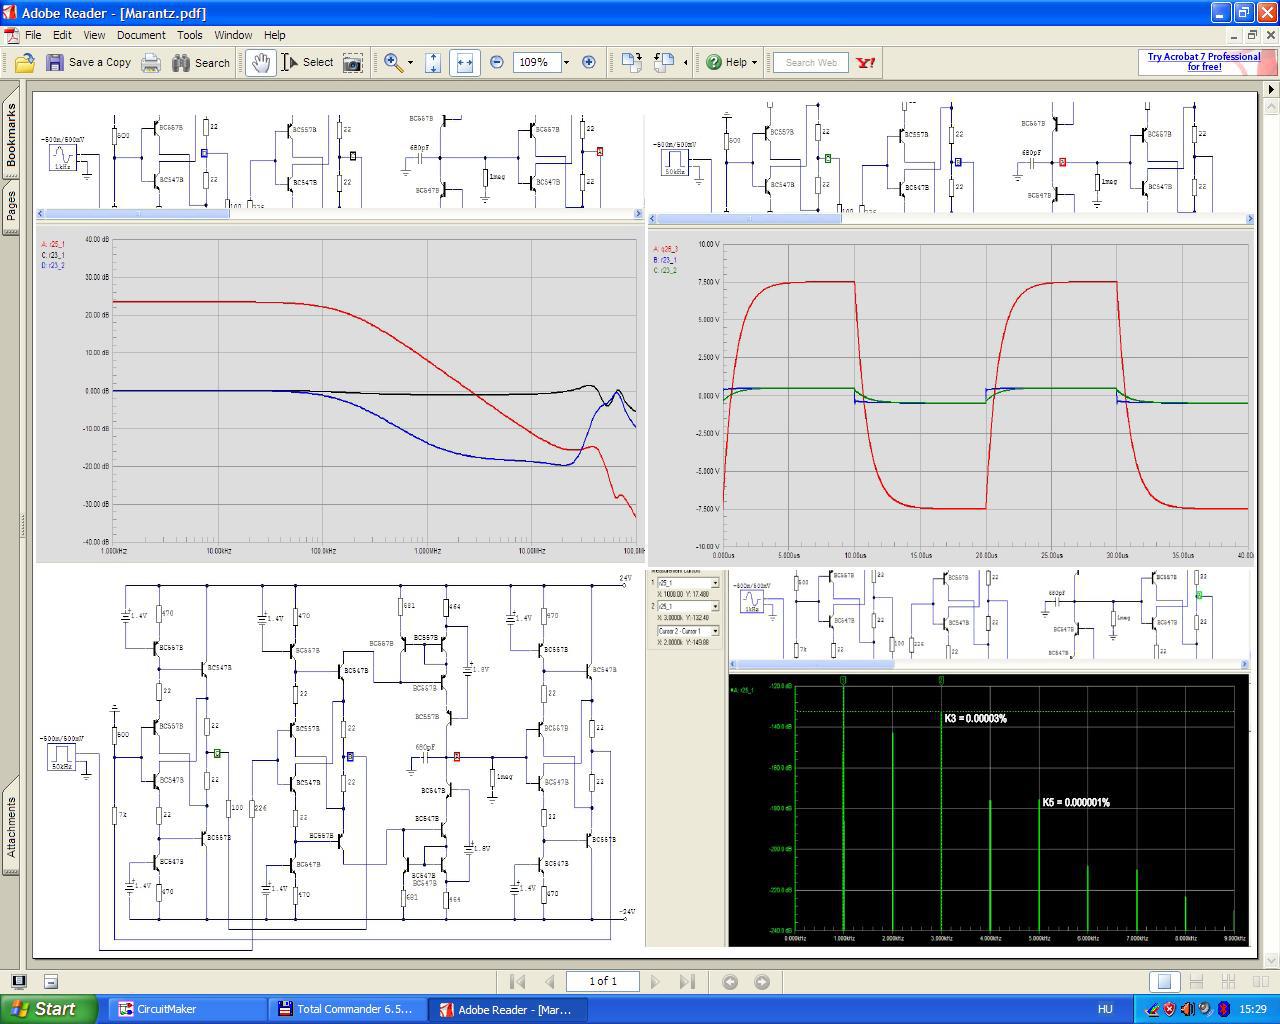
Task: Open the 109% zoom level dropdown
Action: (x=566, y=63)
